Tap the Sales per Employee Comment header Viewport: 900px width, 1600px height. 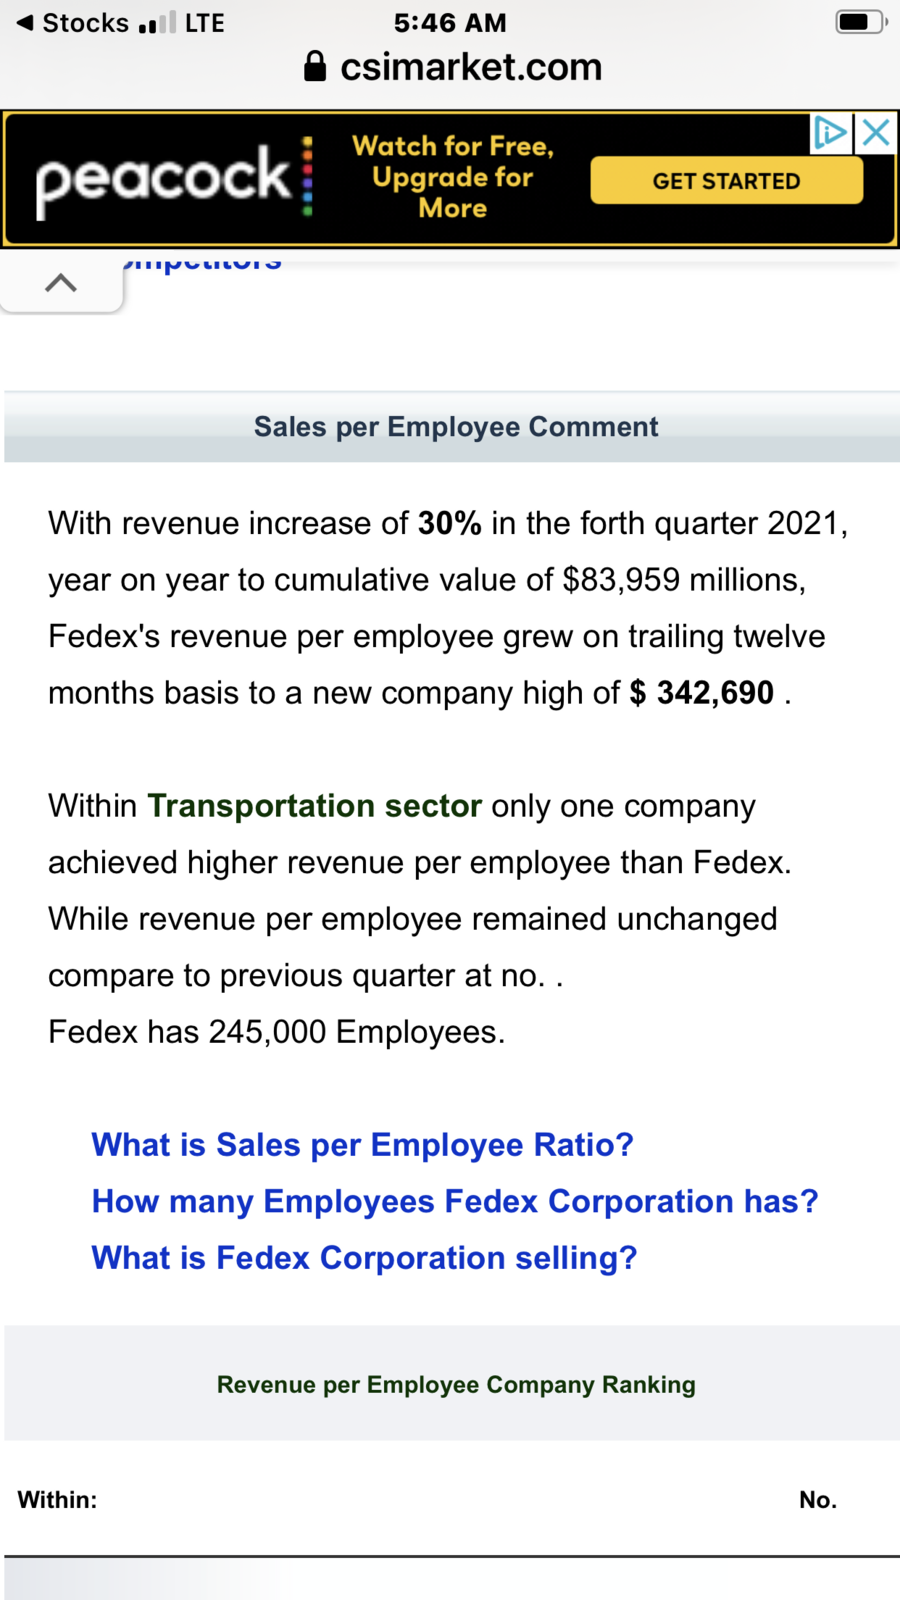[456, 427]
